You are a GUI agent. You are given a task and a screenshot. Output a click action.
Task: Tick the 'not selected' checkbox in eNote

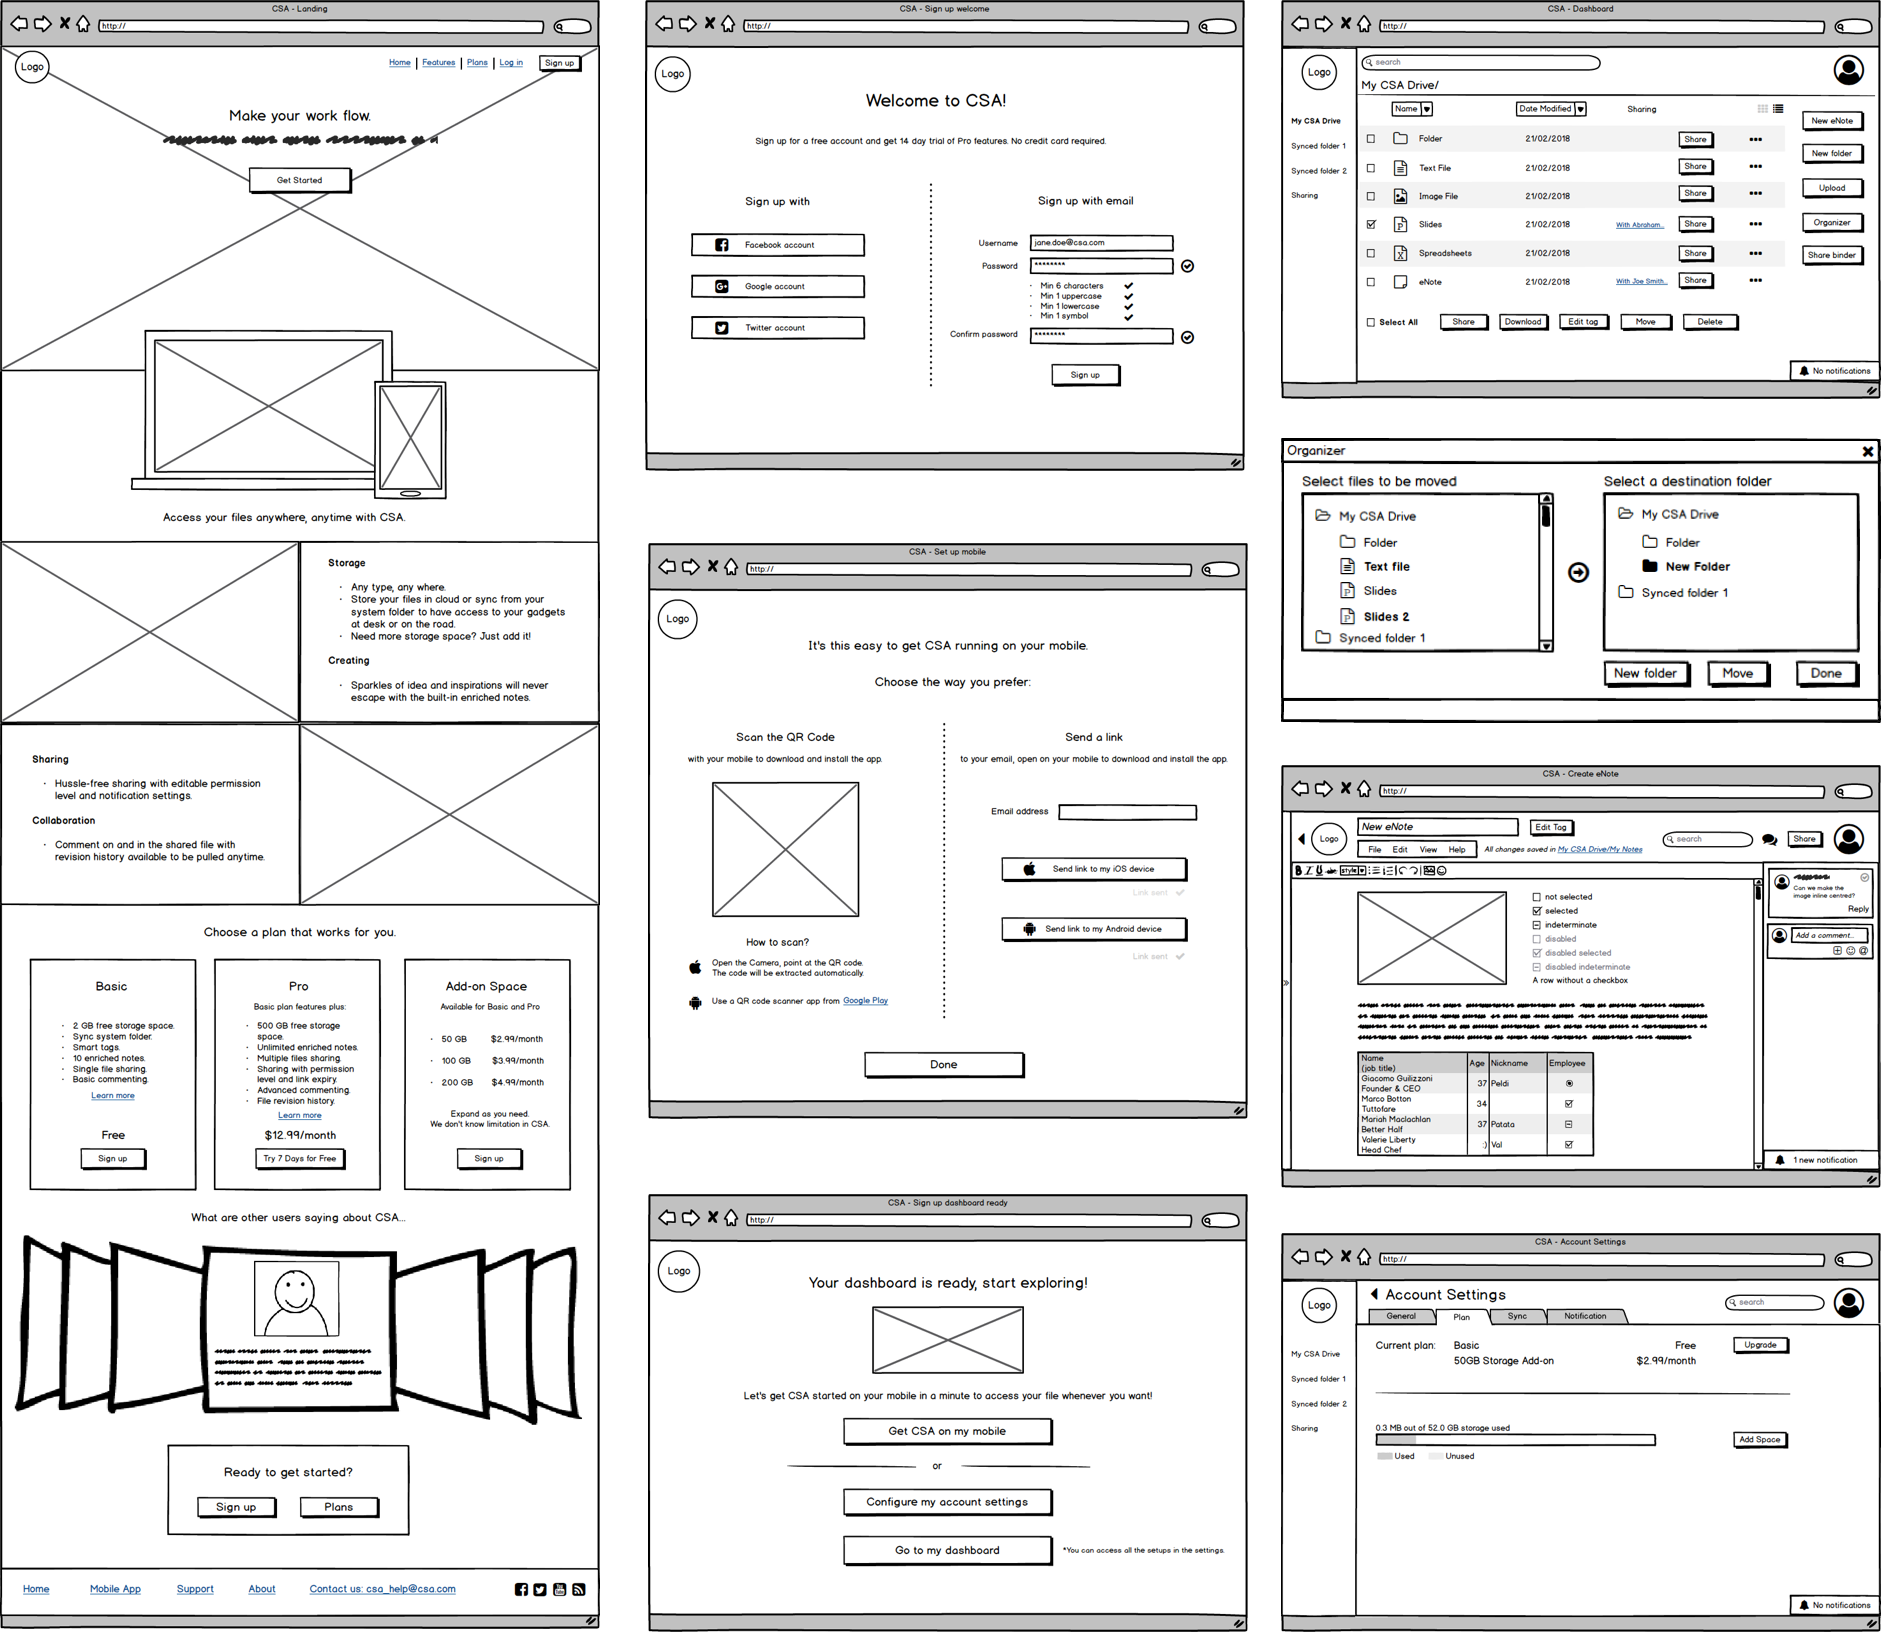tap(1537, 897)
